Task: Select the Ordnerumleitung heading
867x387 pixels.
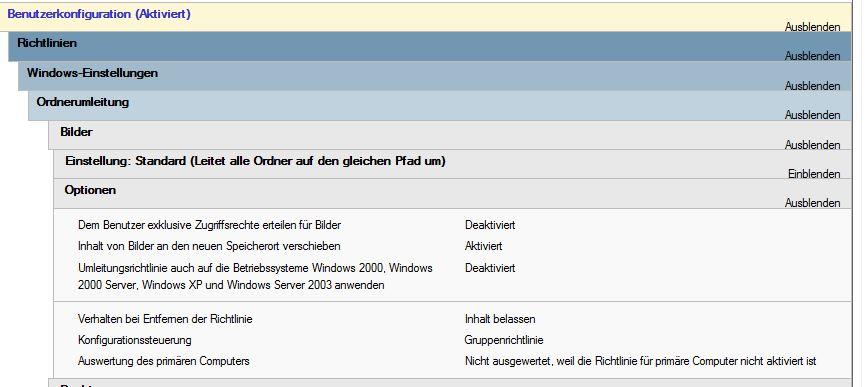Action: click(82, 102)
